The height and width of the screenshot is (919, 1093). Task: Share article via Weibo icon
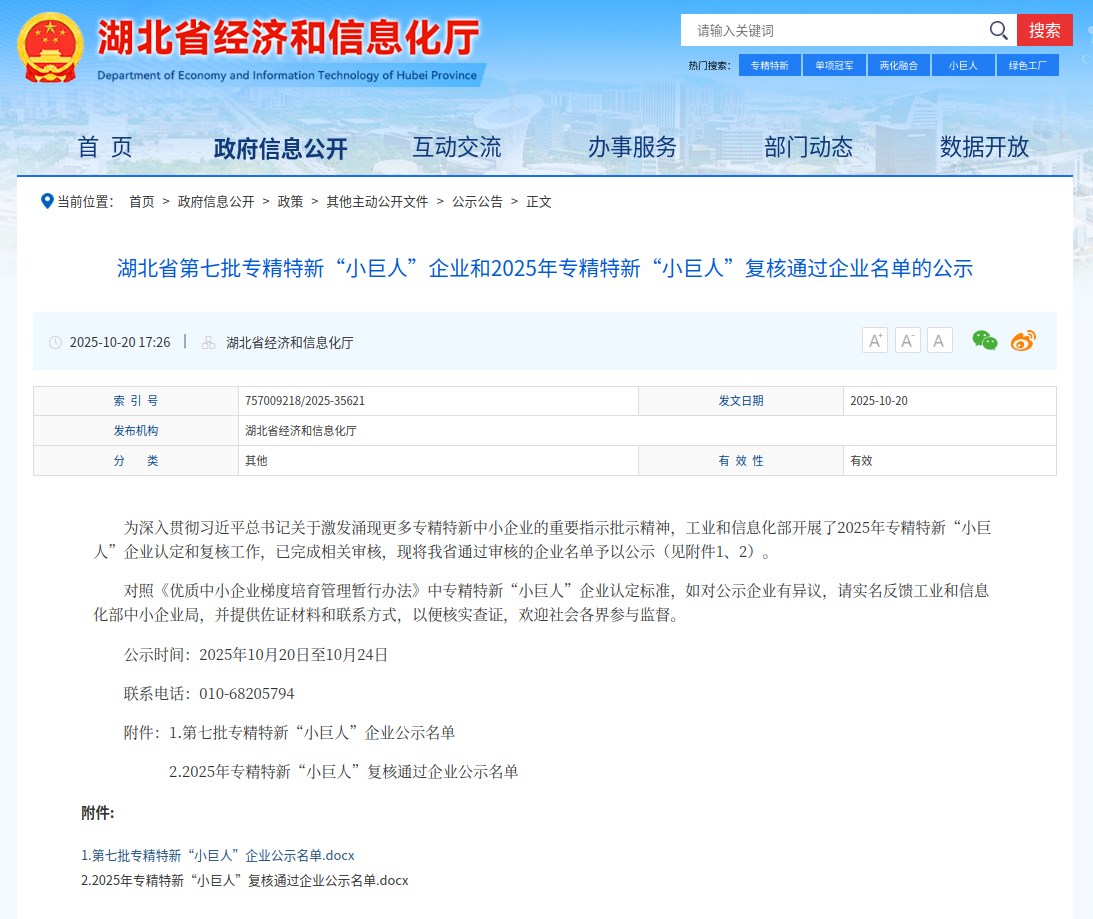(1023, 341)
